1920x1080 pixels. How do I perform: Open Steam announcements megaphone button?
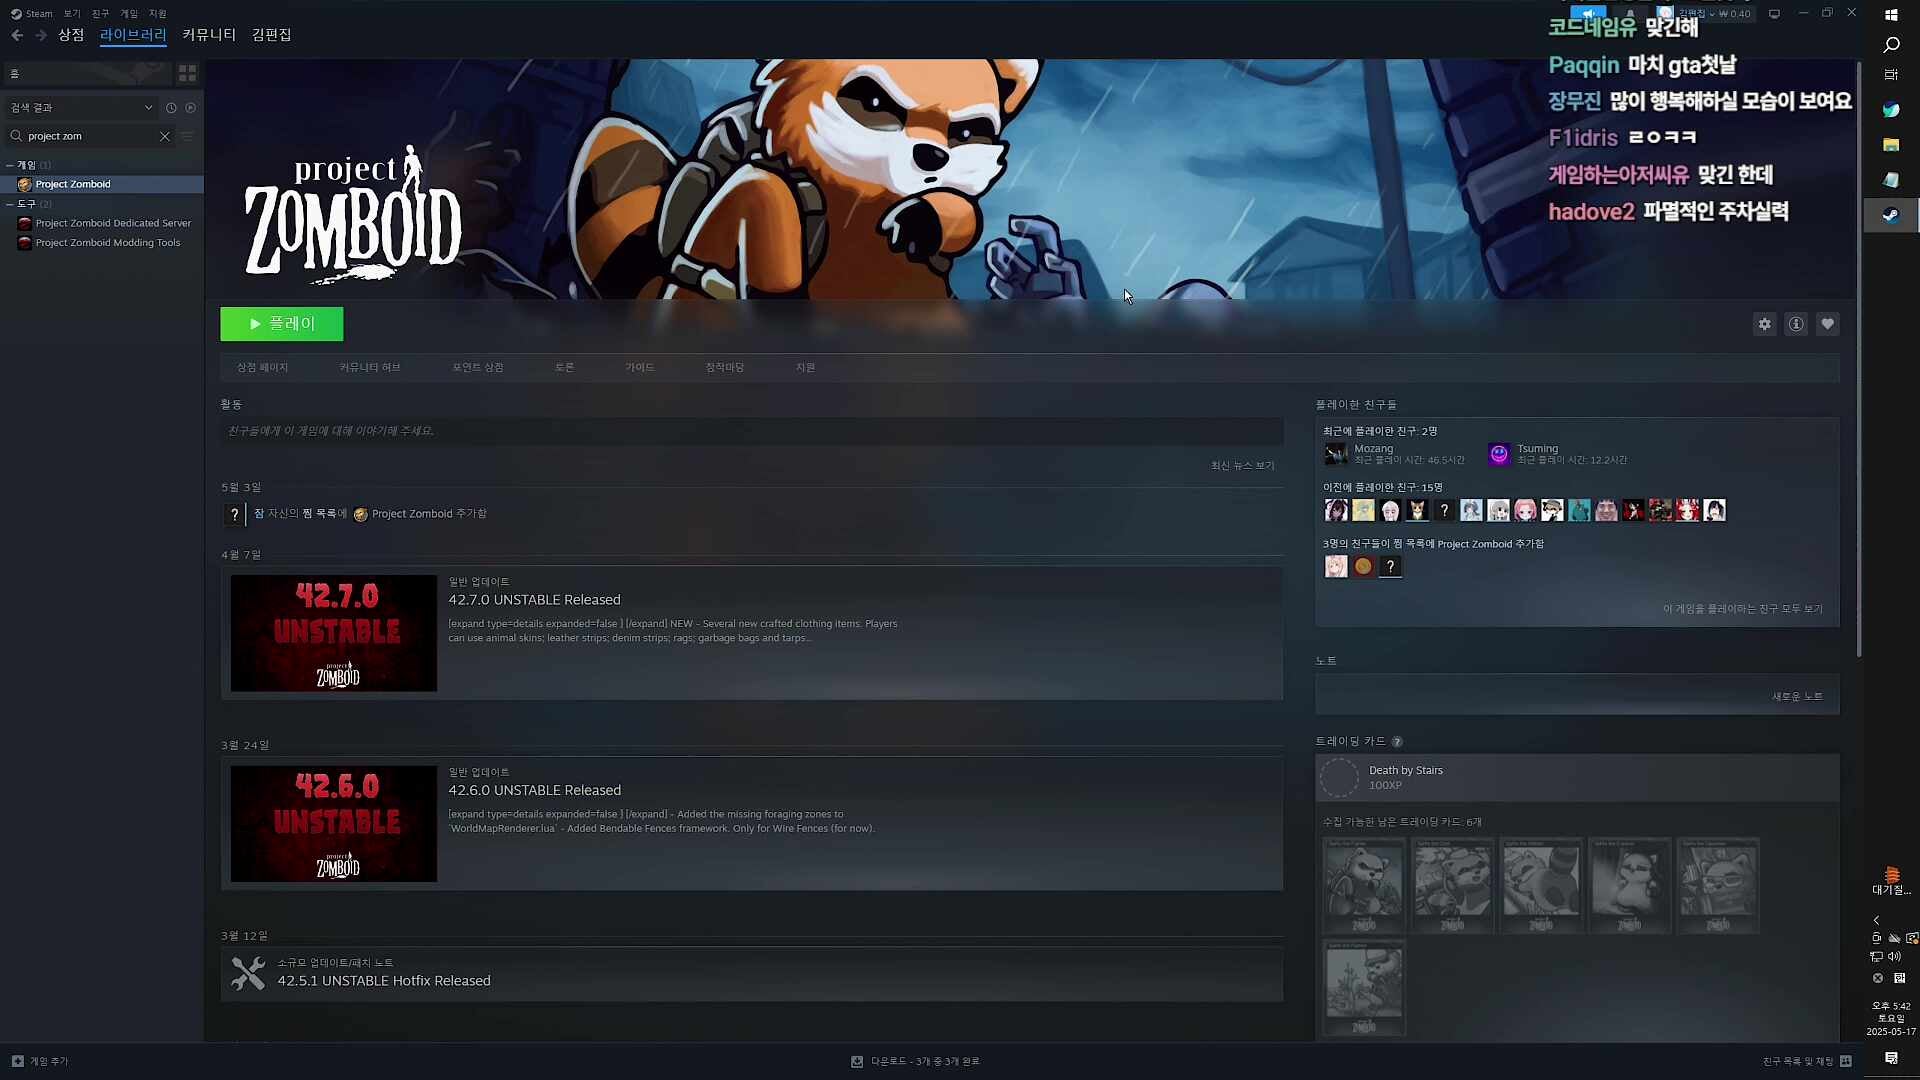1588,14
